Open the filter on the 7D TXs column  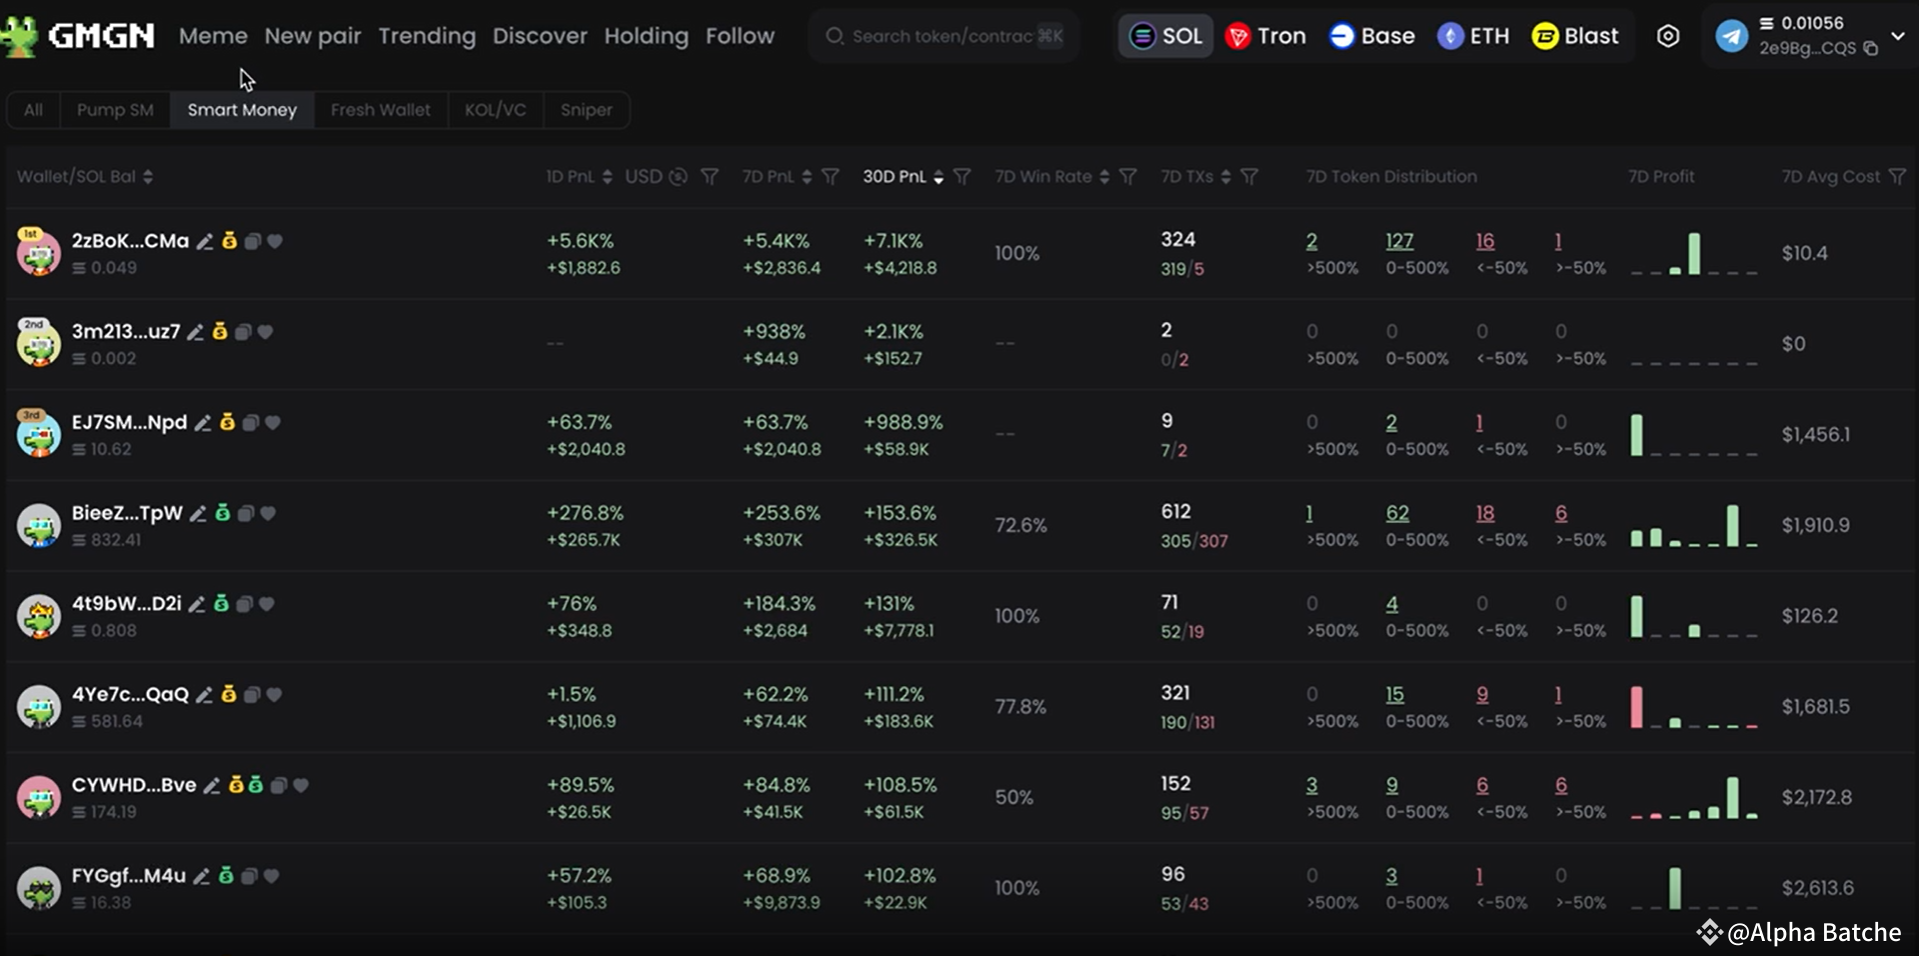[1250, 176]
